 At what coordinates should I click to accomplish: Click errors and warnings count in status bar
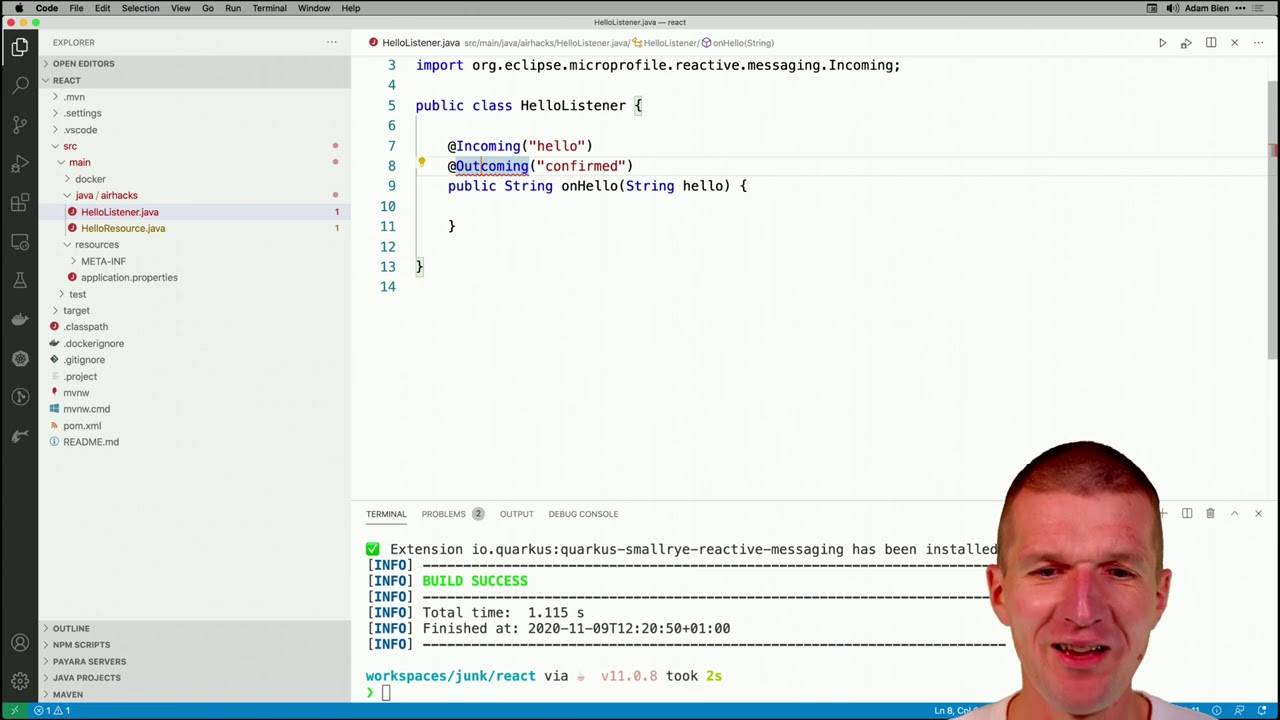click(52, 710)
